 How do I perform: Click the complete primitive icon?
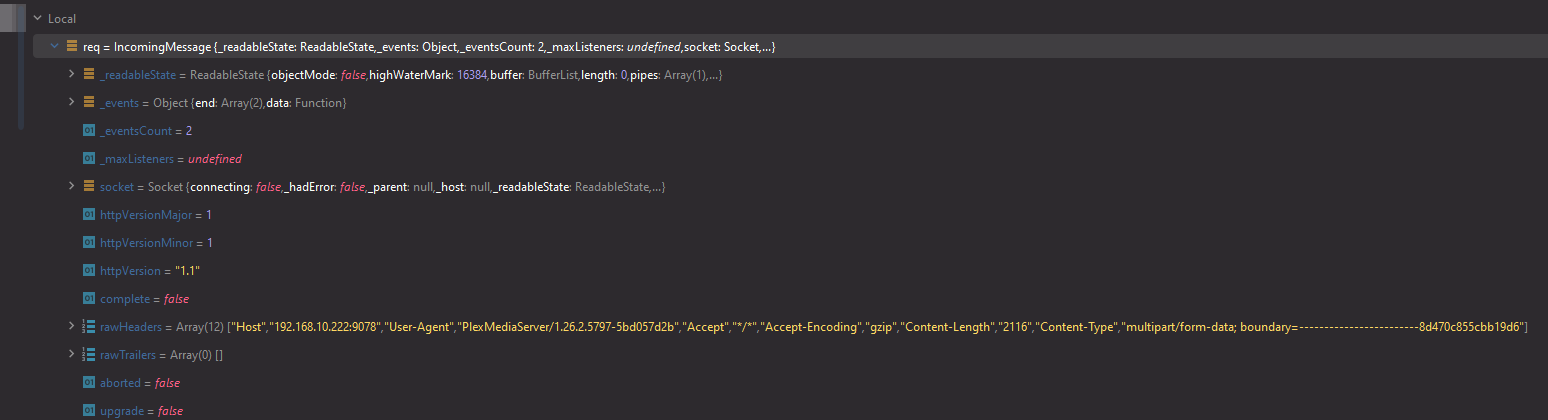click(x=89, y=299)
